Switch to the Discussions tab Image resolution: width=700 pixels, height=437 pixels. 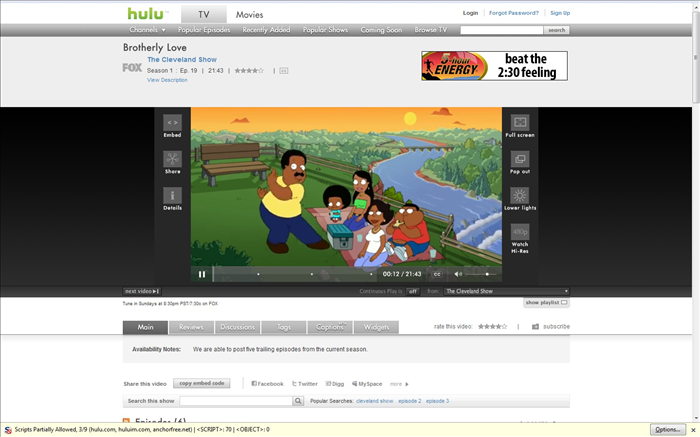point(238,327)
